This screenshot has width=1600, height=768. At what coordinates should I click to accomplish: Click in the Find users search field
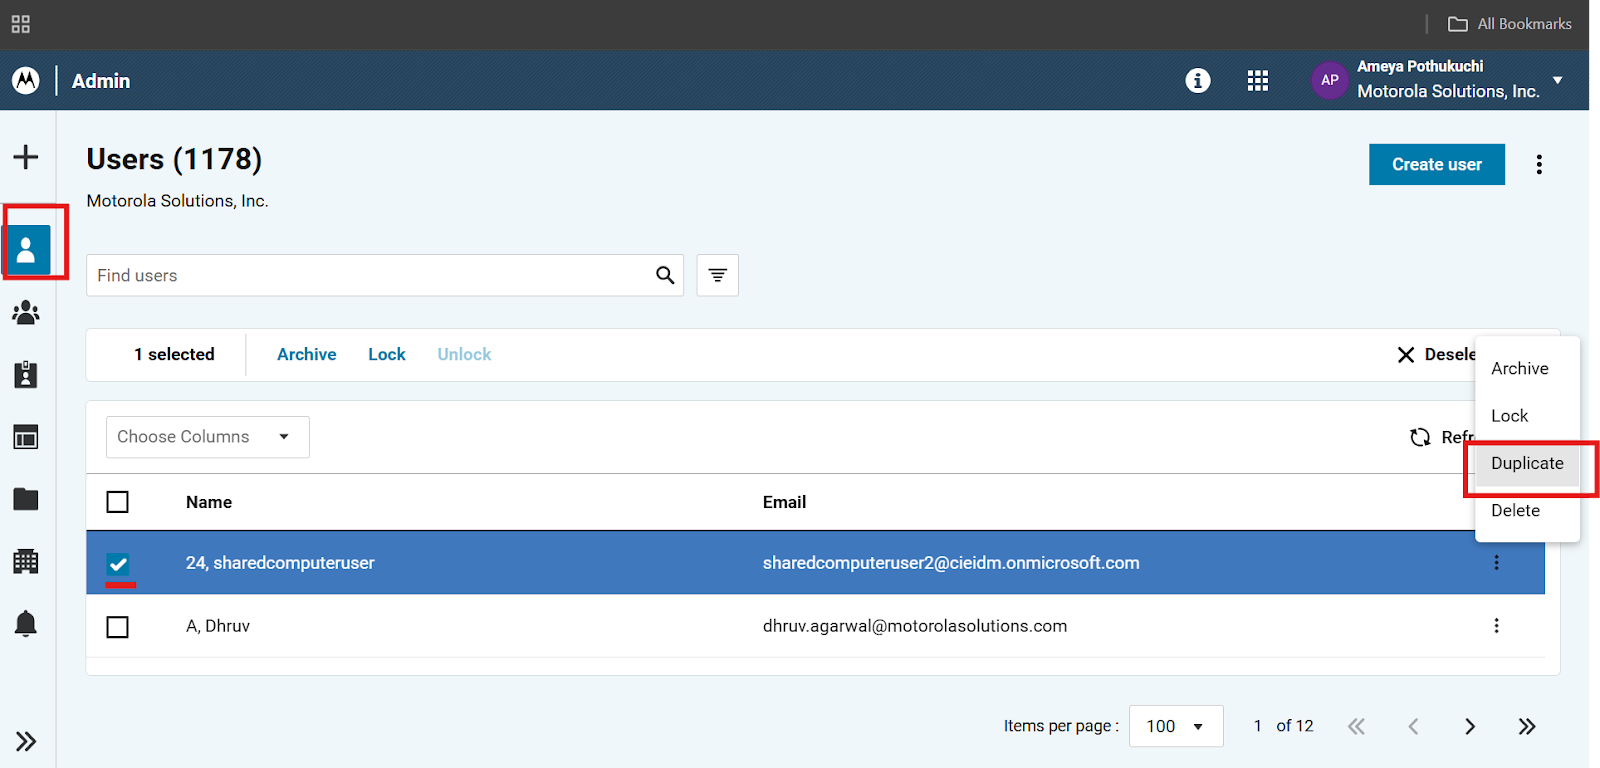point(370,275)
